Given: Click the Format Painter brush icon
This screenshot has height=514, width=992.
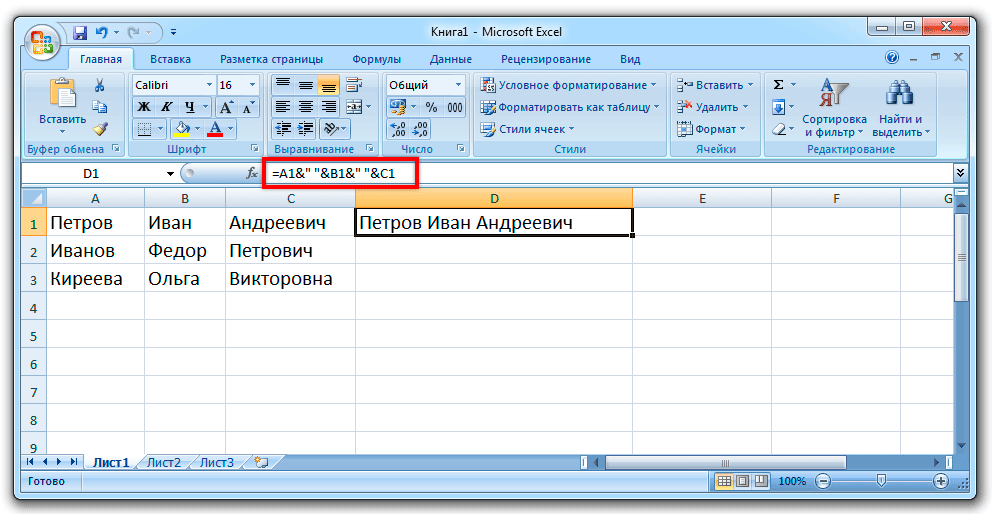Looking at the screenshot, I should point(100,129).
